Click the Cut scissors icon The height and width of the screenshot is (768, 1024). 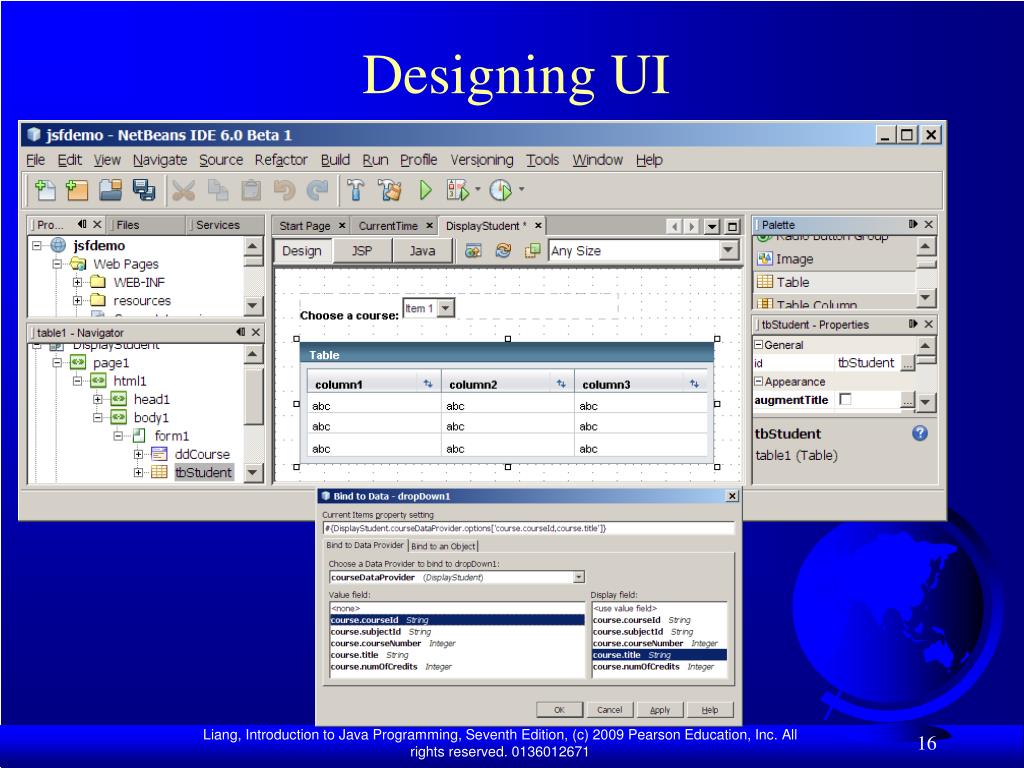(x=184, y=190)
